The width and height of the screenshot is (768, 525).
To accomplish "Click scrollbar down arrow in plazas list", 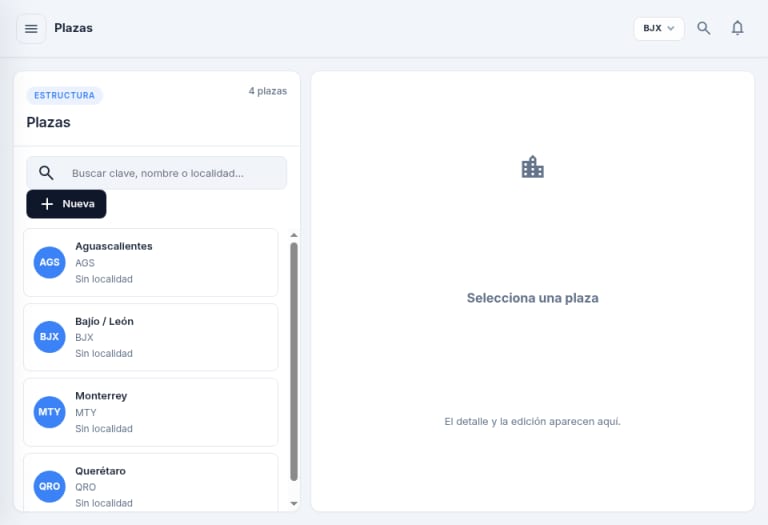I will (294, 503).
